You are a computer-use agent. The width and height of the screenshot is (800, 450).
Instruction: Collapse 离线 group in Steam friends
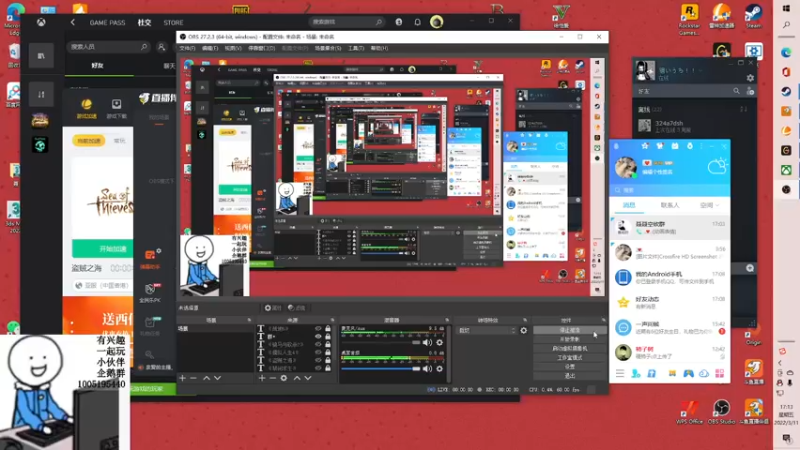click(649, 109)
